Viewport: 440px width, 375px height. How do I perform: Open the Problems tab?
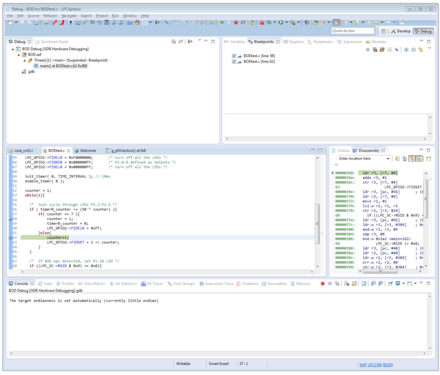point(248,284)
